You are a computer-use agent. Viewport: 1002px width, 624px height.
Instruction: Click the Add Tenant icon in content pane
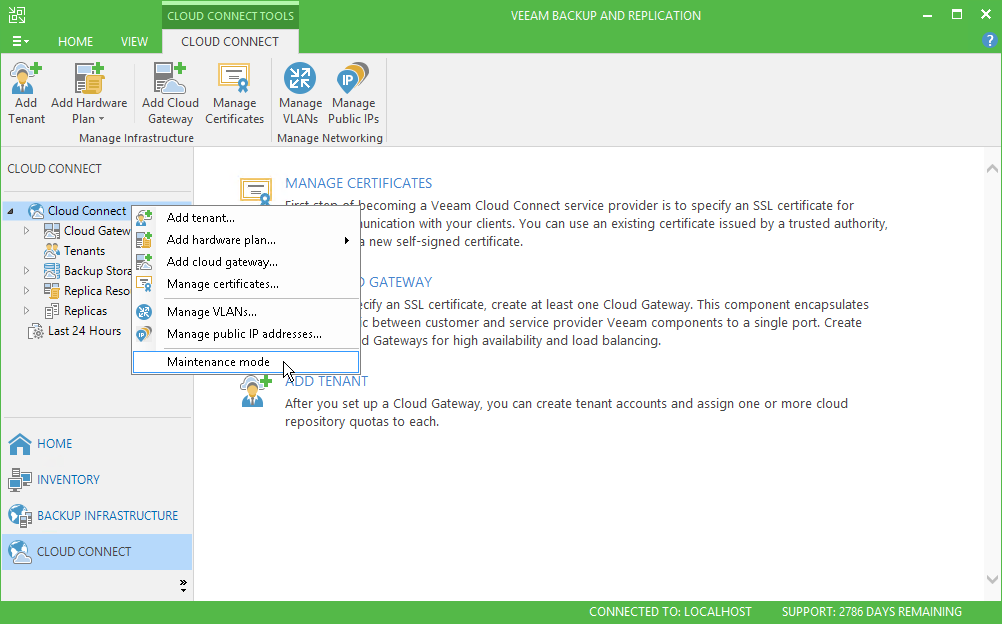(256, 391)
